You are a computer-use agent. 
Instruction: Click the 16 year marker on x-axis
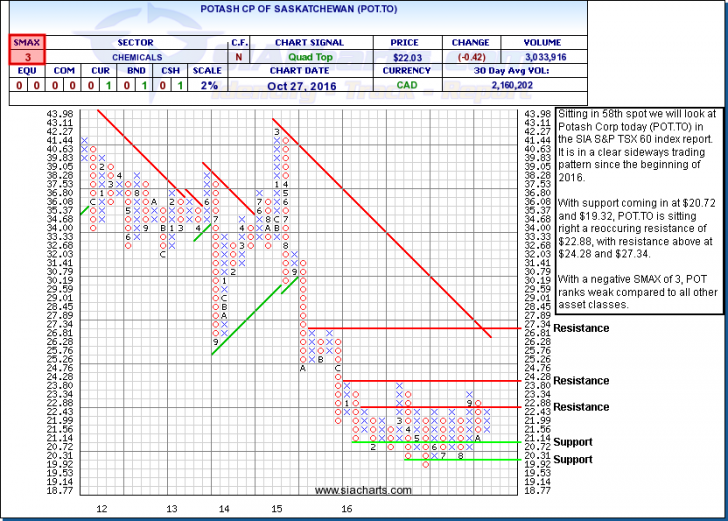[346, 509]
